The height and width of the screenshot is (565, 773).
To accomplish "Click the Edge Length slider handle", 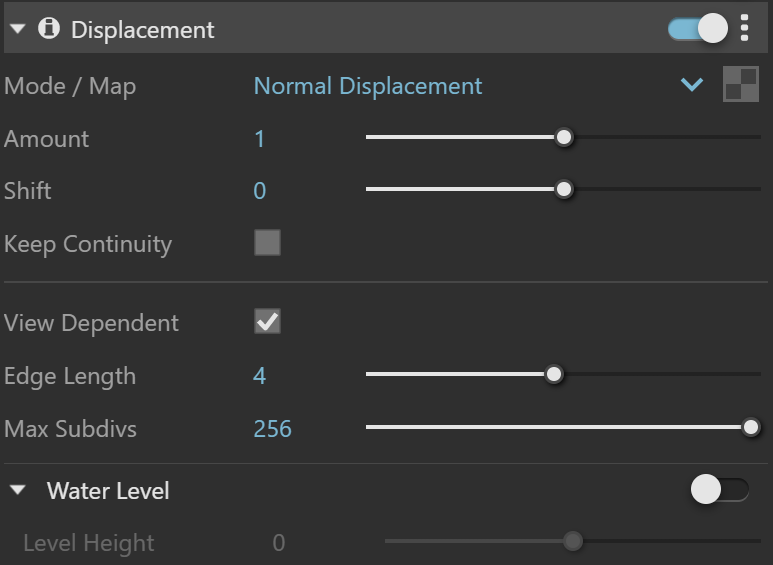I will (554, 374).
